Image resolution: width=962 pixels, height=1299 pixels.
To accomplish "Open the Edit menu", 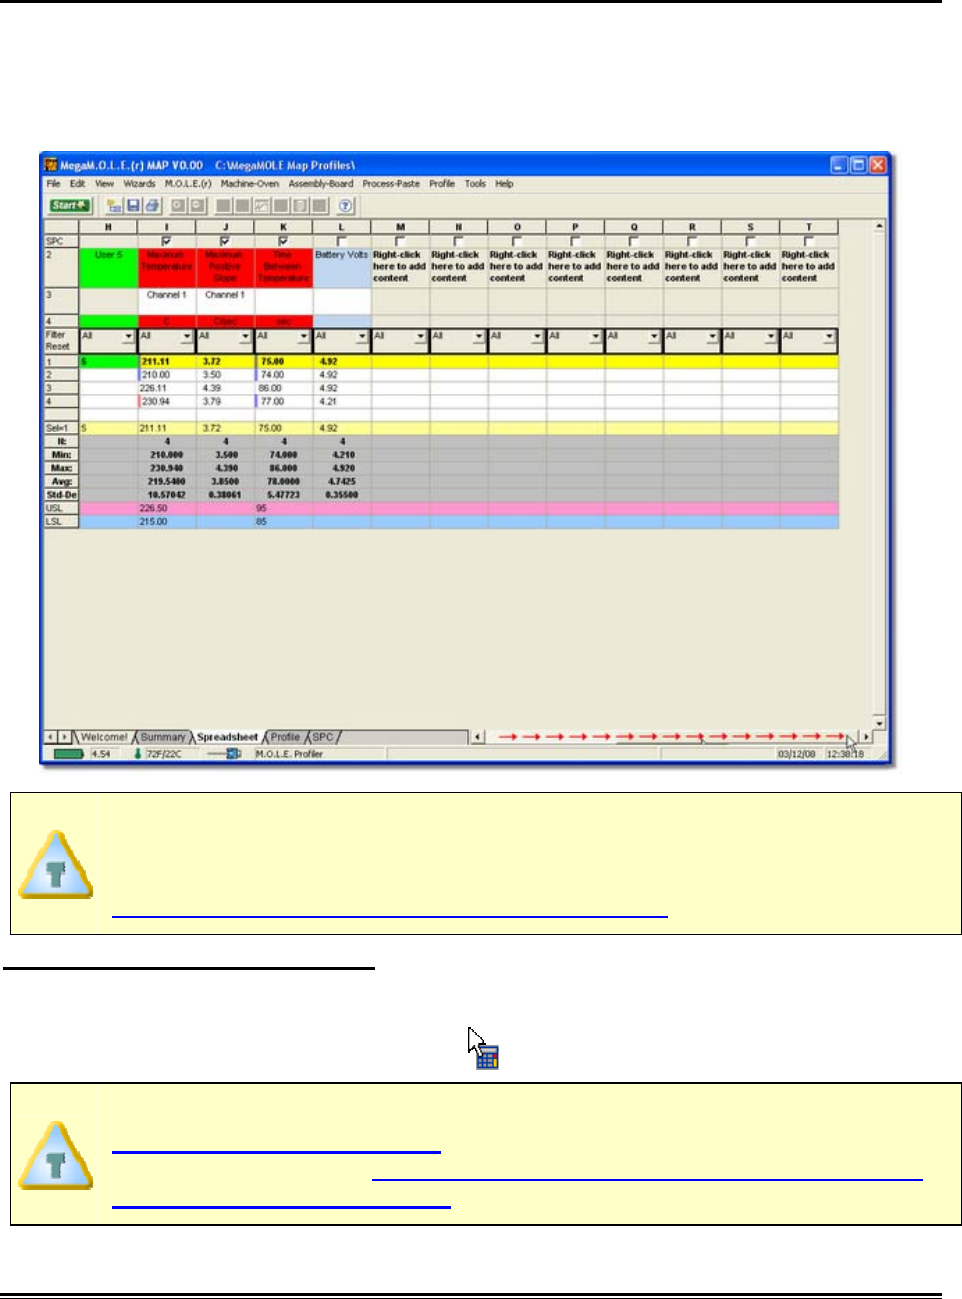I will 77,184.
